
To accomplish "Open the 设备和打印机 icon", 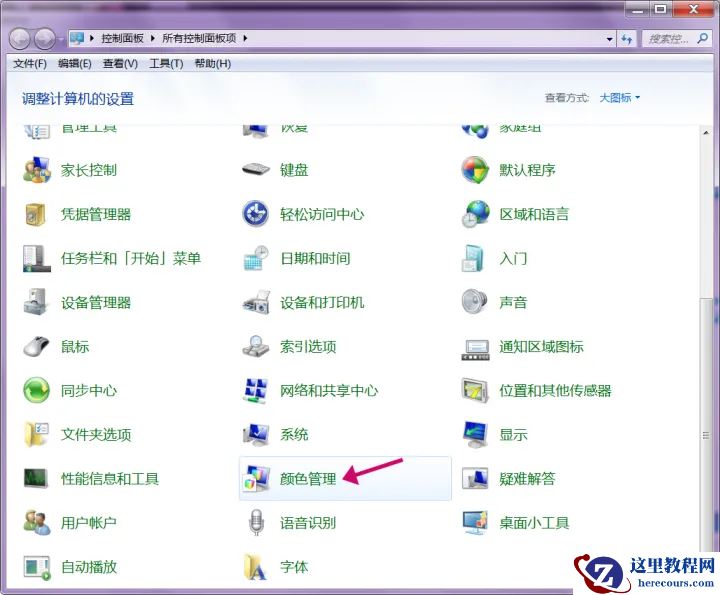I will 256,302.
